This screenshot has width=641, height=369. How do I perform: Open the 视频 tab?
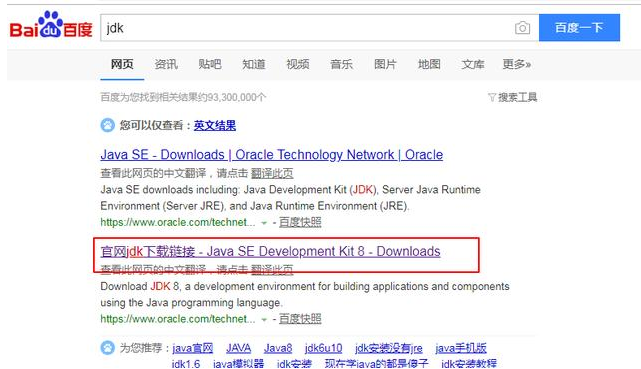point(298,64)
